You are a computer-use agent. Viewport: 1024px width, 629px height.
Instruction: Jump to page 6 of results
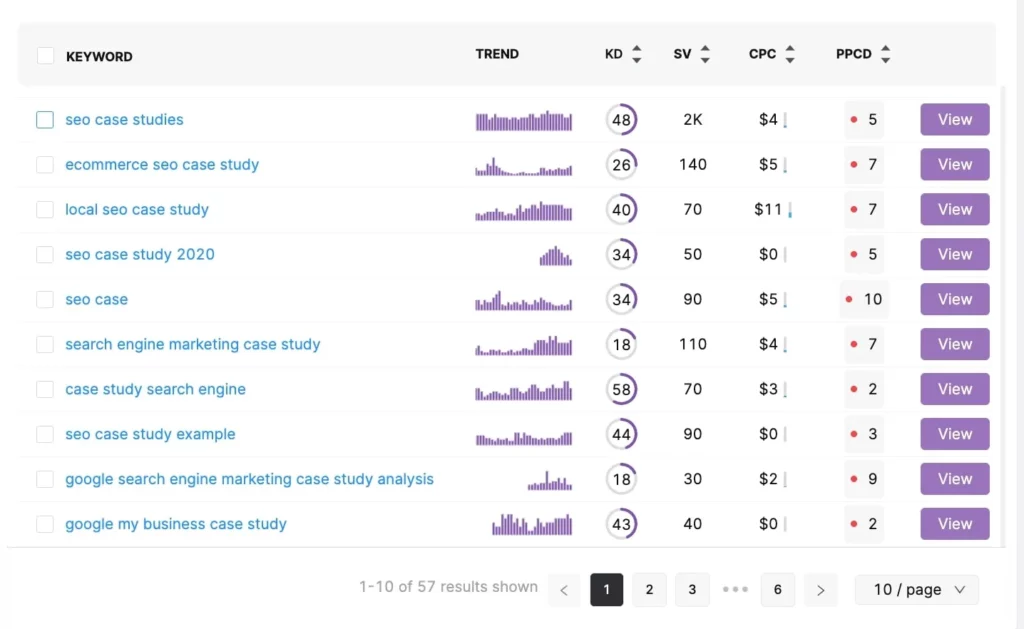(778, 590)
